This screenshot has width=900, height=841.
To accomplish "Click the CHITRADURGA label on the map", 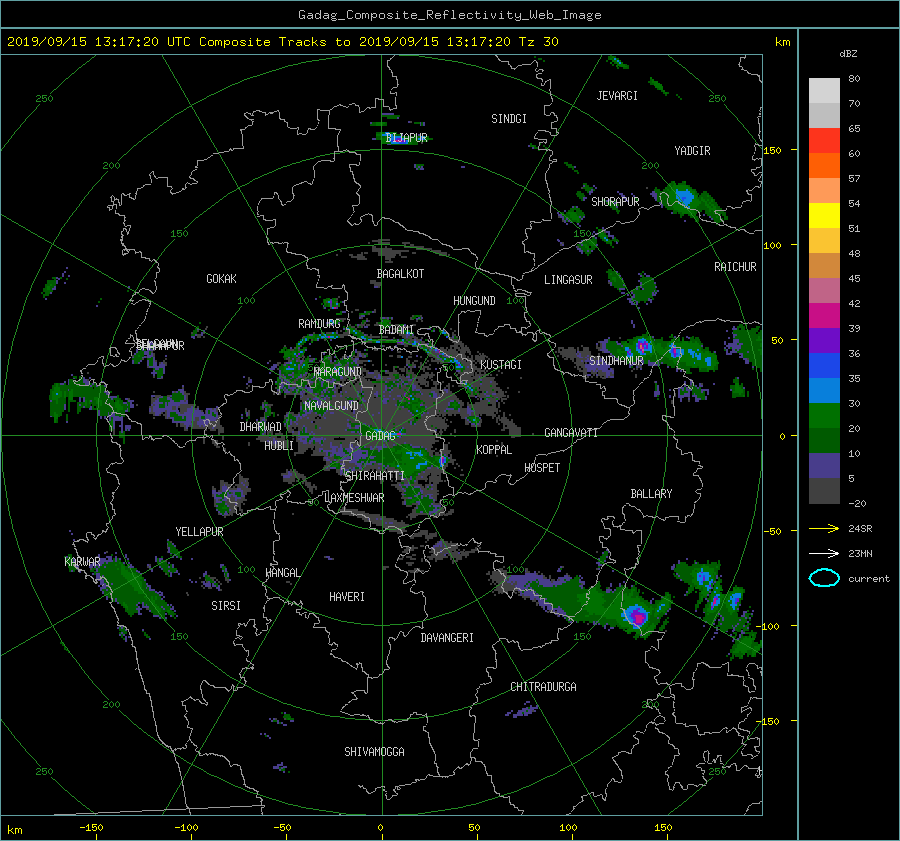I will 543,687.
